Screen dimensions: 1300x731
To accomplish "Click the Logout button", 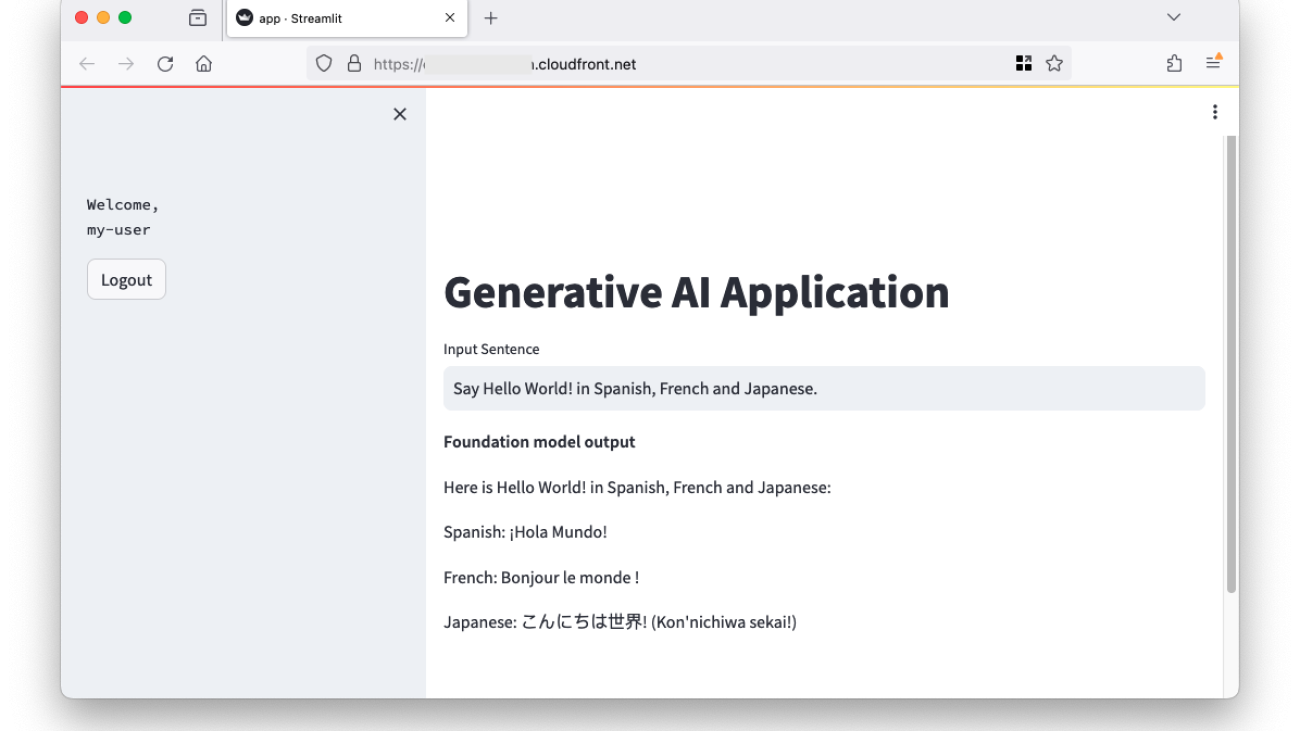I will click(126, 280).
